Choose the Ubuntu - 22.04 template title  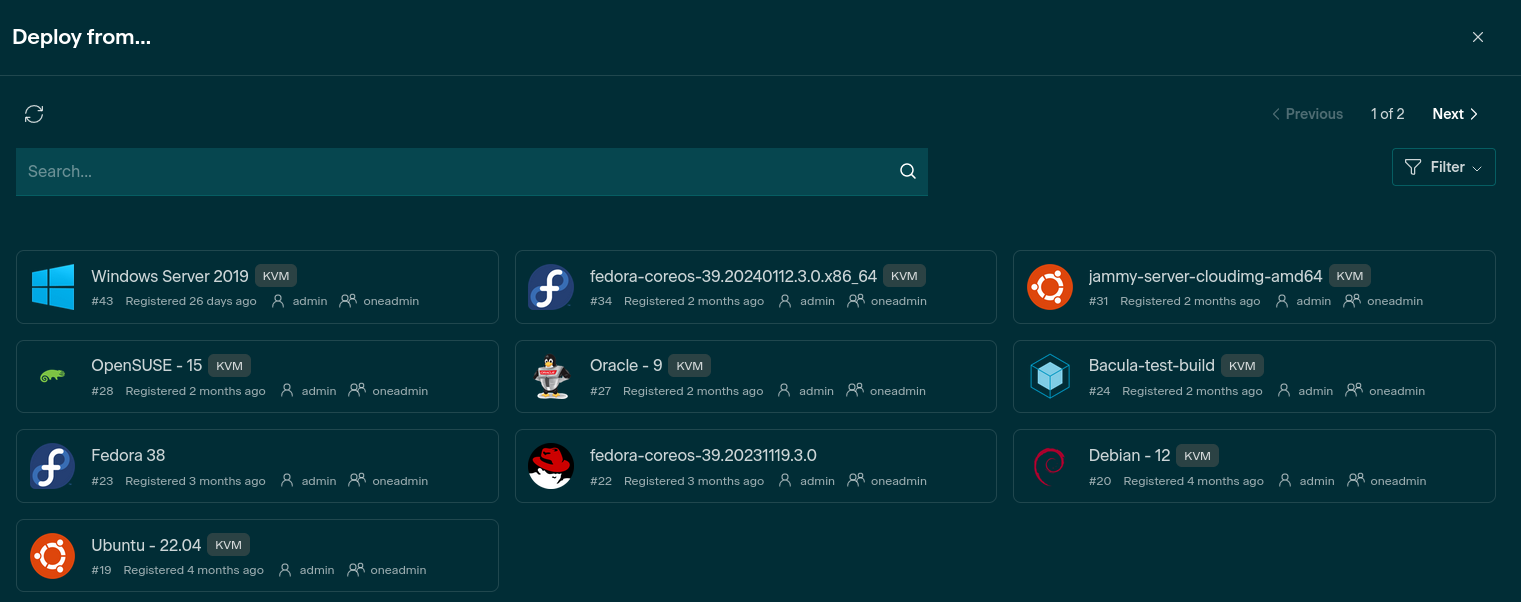pos(146,545)
